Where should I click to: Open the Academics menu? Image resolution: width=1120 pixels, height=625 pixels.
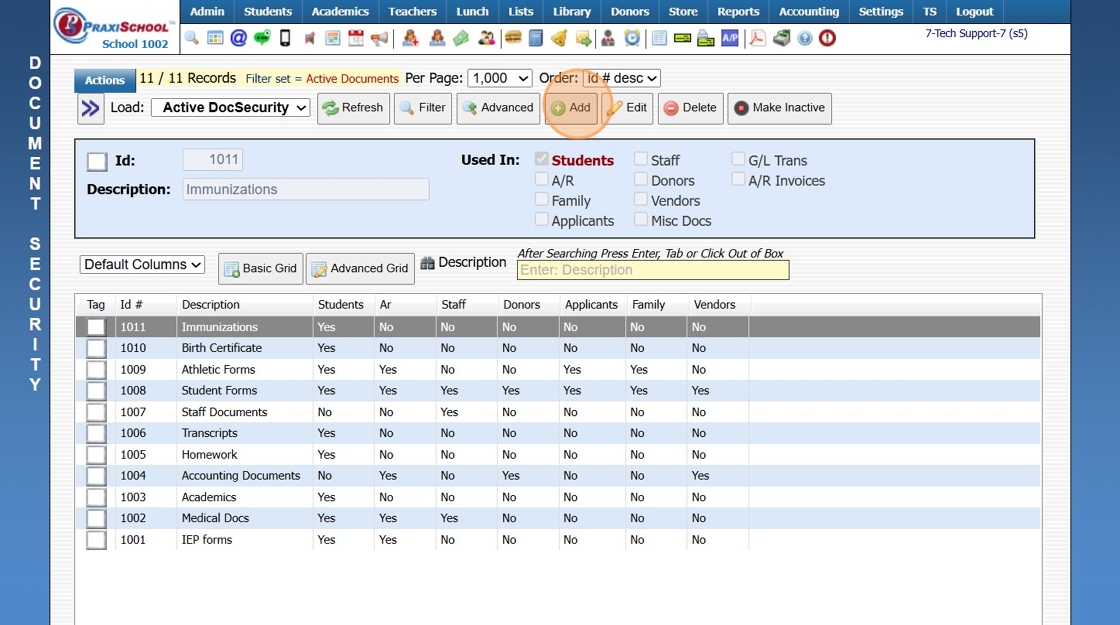340,12
